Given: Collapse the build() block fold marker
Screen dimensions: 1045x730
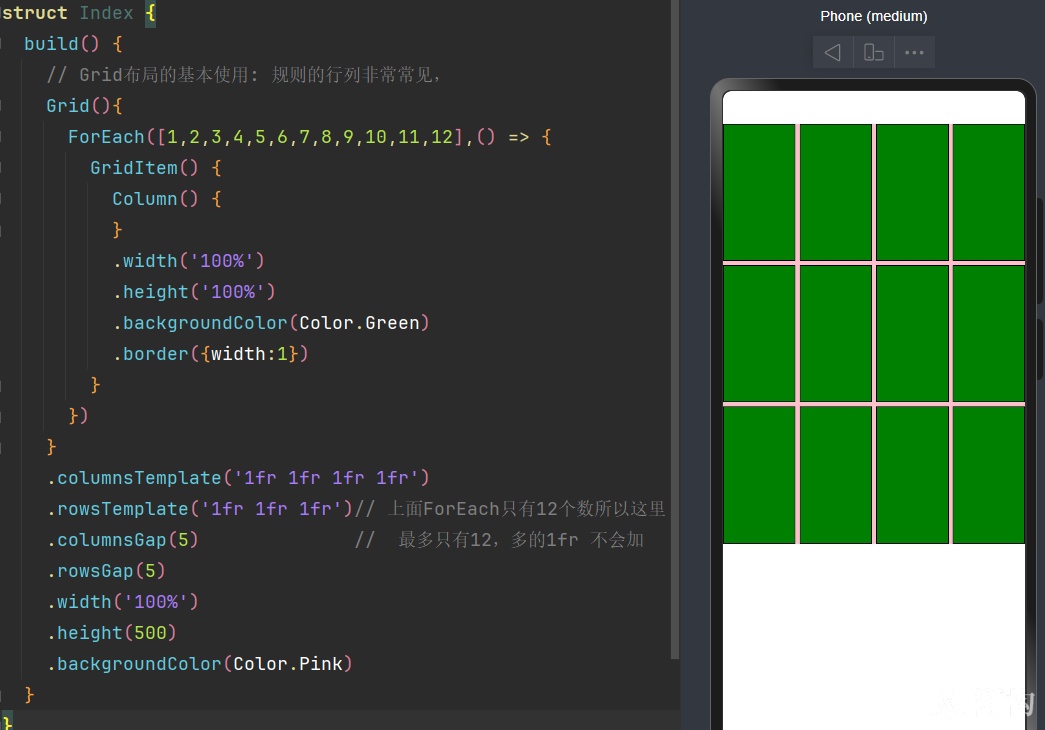Looking at the screenshot, I should click(x=2, y=44).
